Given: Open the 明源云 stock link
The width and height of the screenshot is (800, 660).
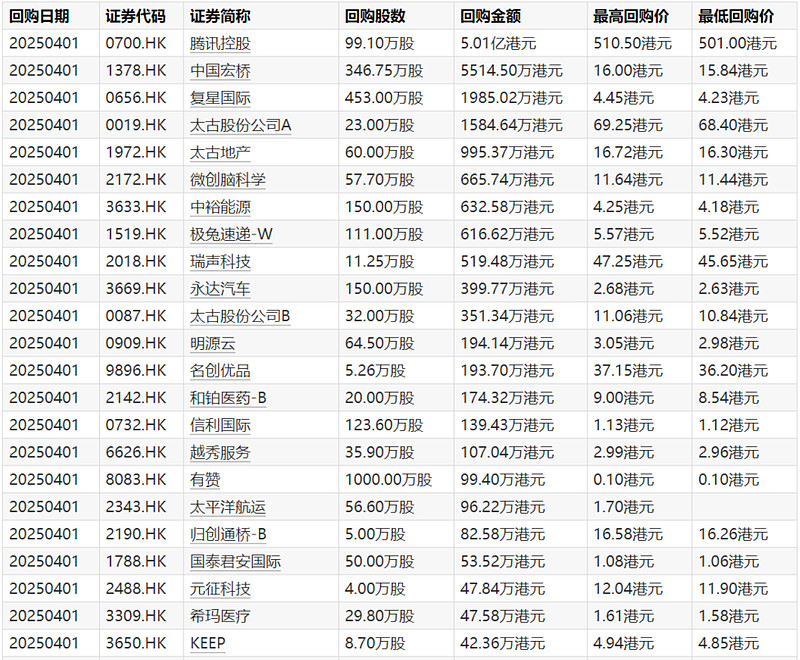Looking at the screenshot, I should (x=212, y=344).
